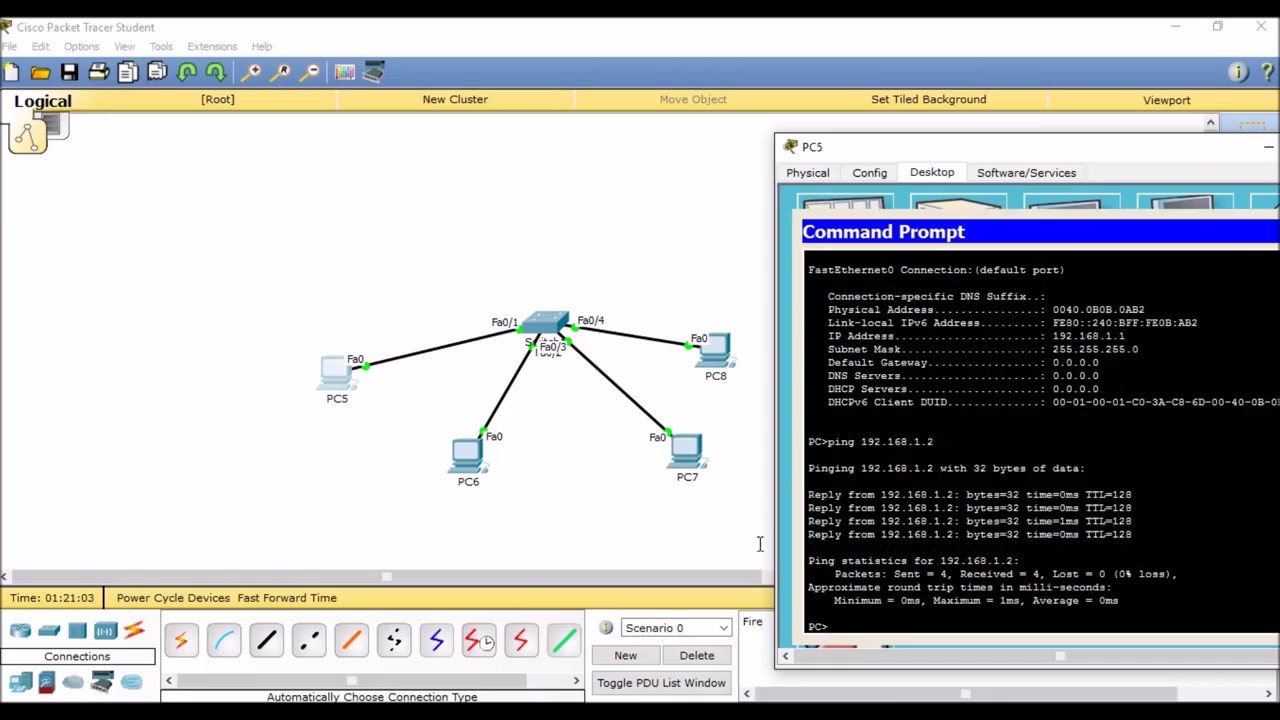Screen dimensions: 1280x720
Task: Open the Extensions menu
Action: click(x=212, y=47)
